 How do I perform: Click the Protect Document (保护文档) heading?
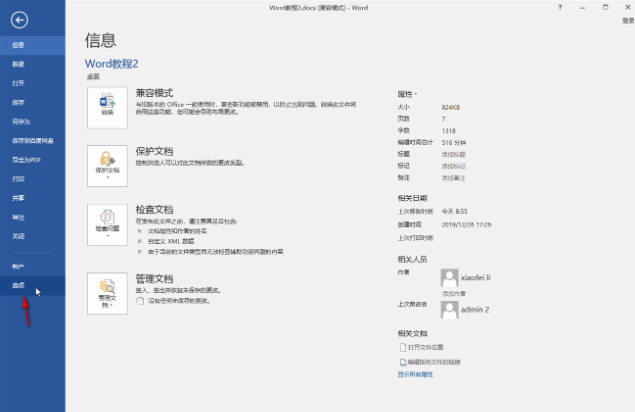[x=154, y=151]
